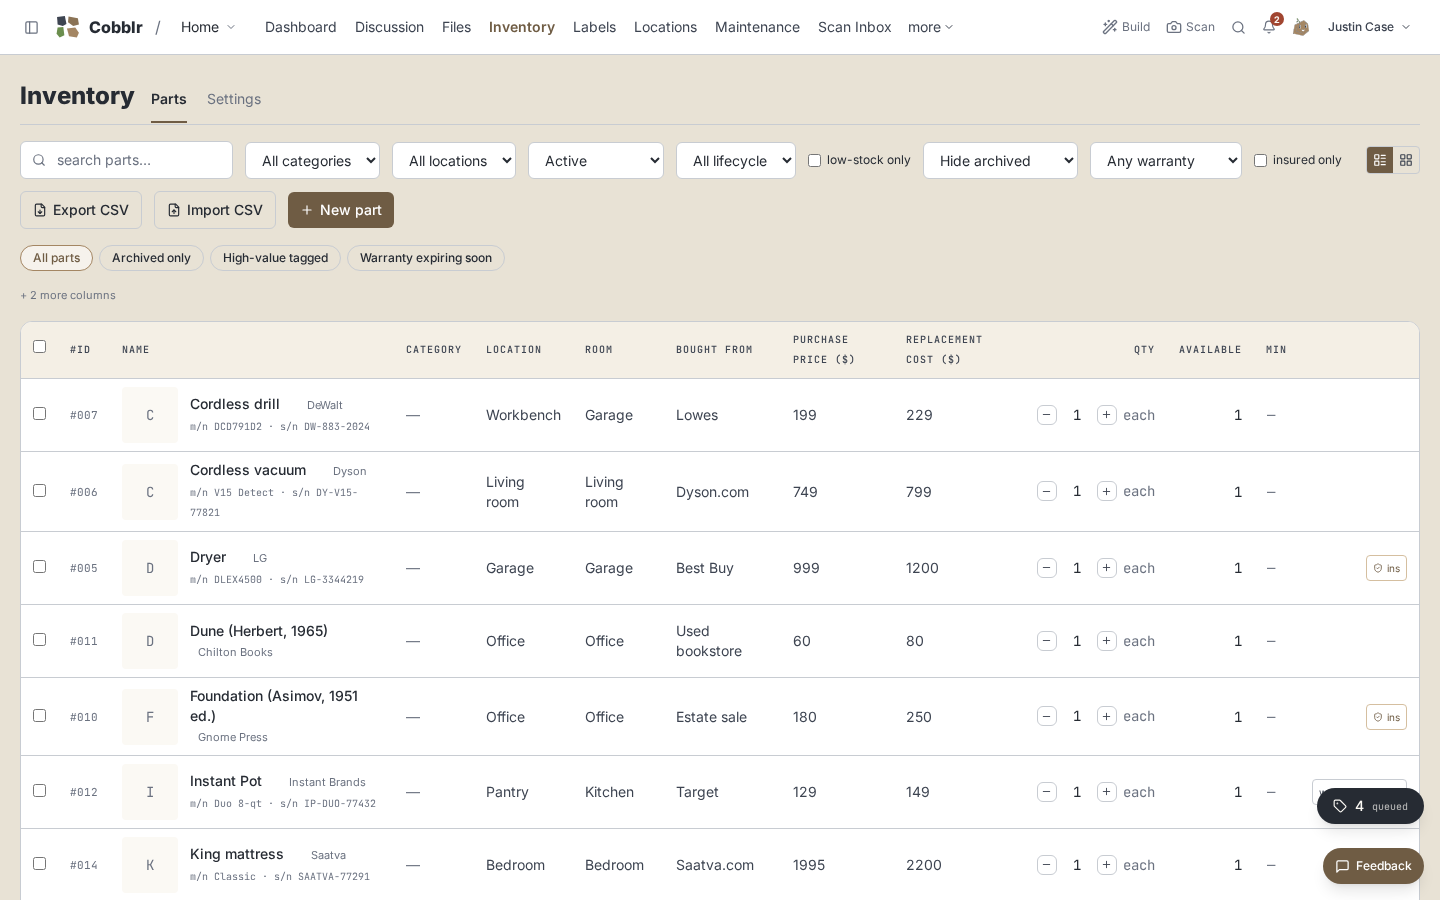1440x900 pixels.
Task: Focus the search parts field
Action: [x=126, y=160]
